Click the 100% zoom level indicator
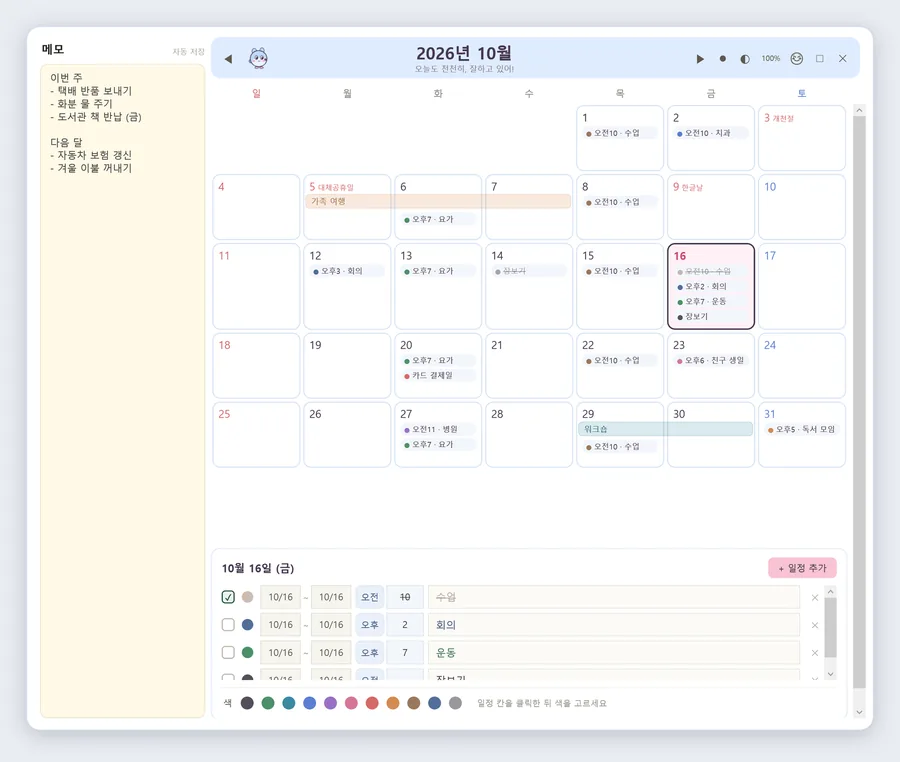The width and height of the screenshot is (900, 762). coord(771,59)
